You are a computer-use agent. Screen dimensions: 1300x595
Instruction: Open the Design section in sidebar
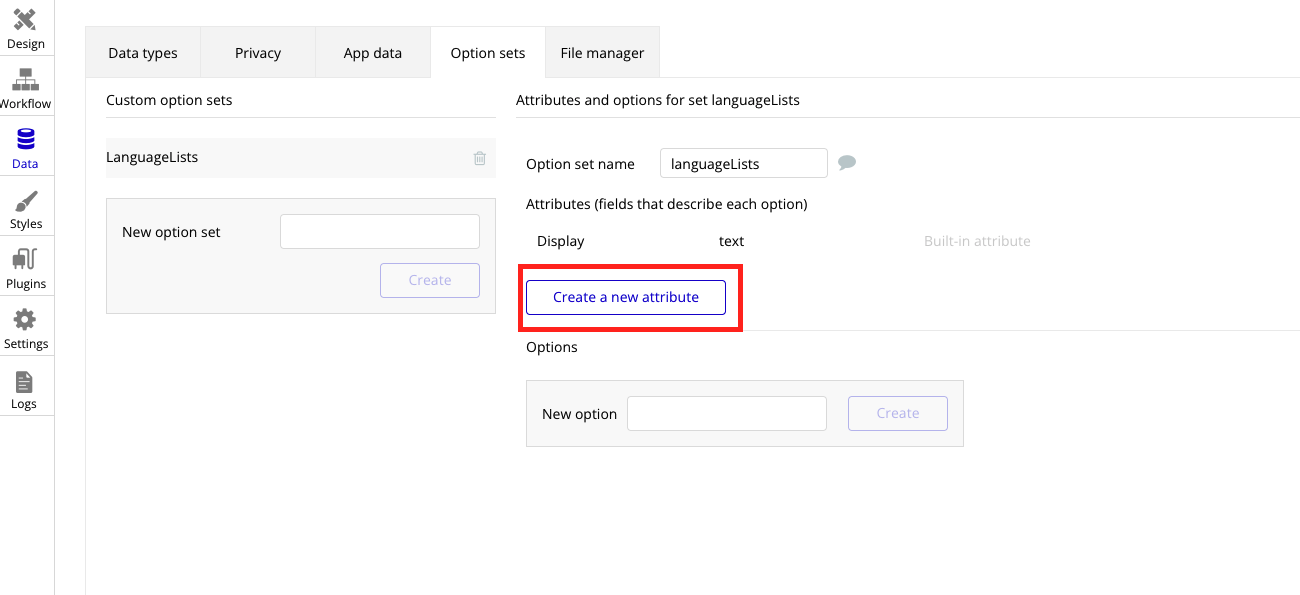click(x=26, y=28)
